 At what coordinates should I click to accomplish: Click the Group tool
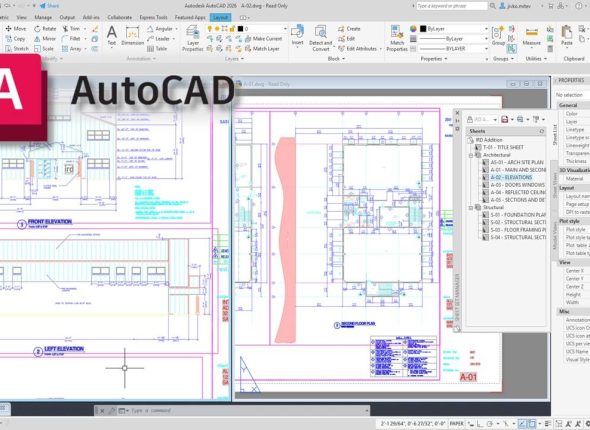(x=499, y=36)
